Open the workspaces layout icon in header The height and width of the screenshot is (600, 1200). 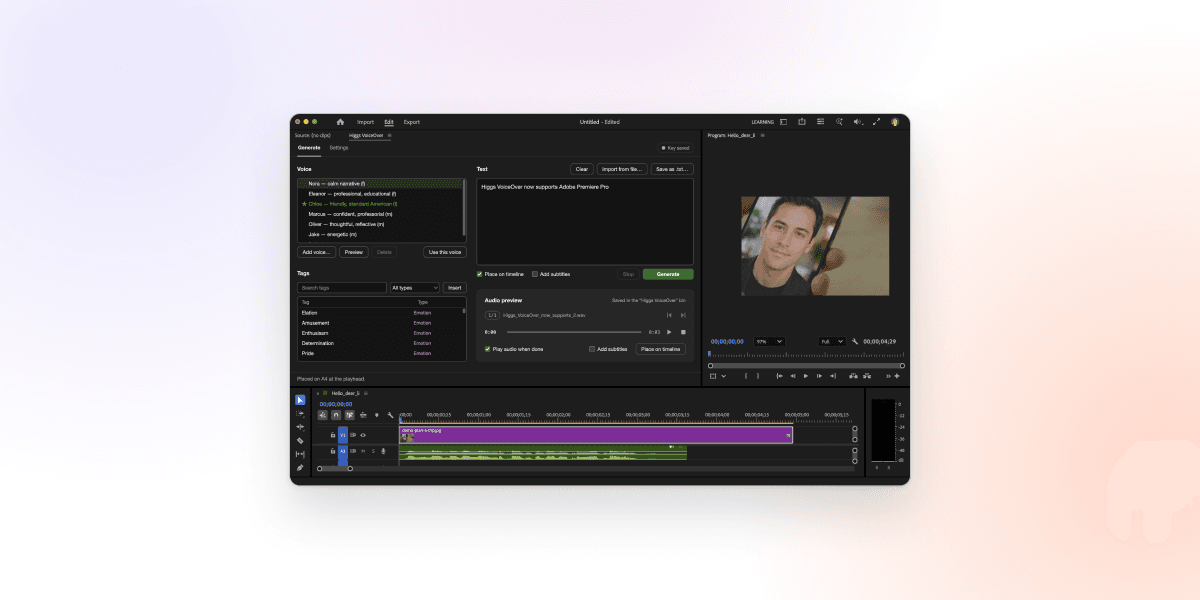pyautogui.click(x=784, y=122)
